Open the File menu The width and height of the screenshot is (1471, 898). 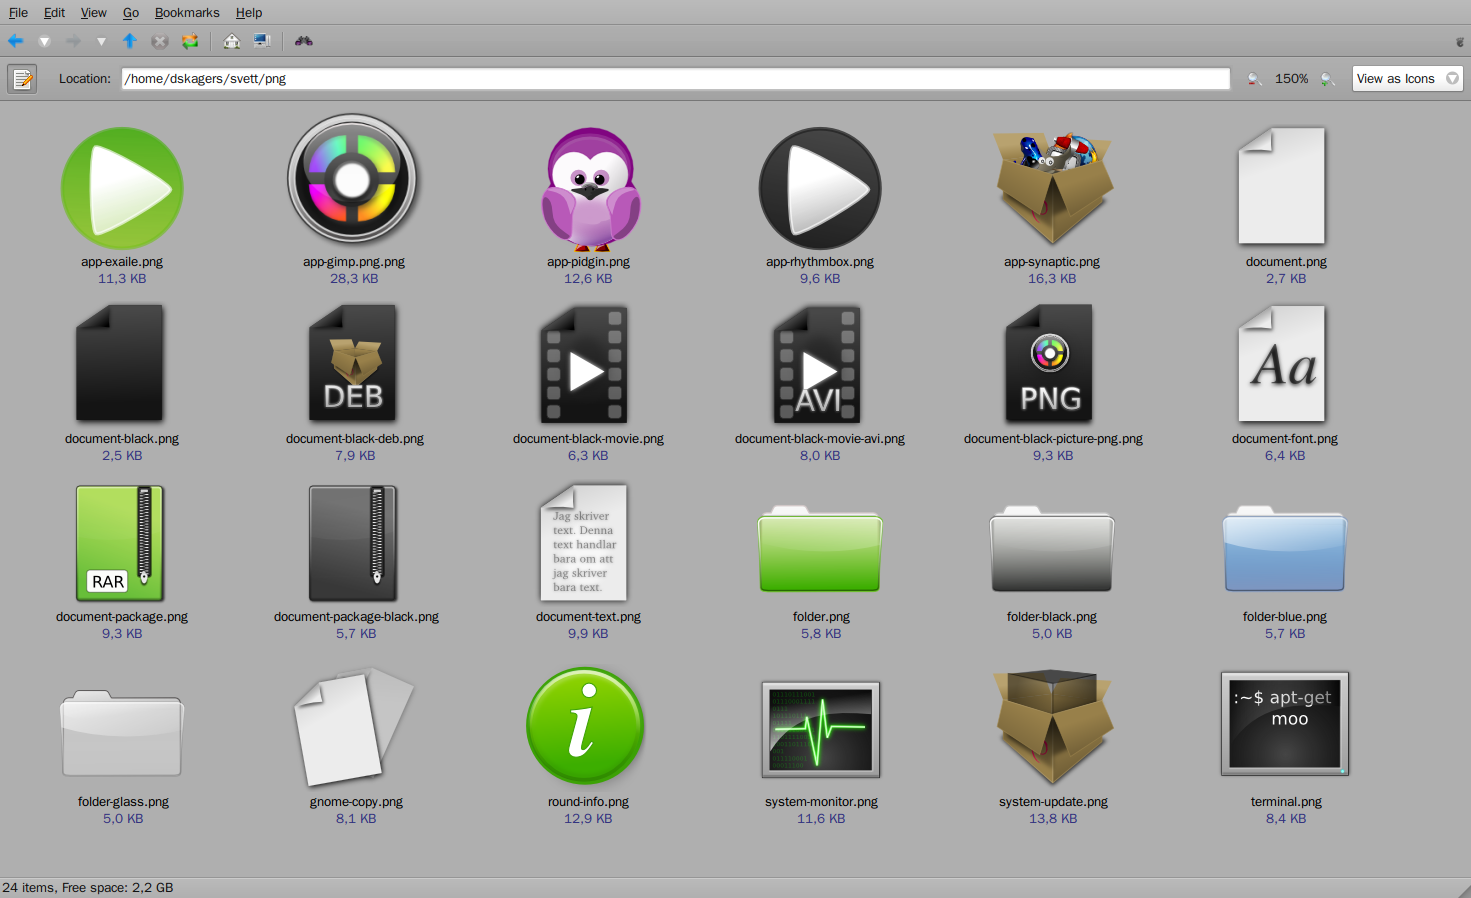coord(18,13)
